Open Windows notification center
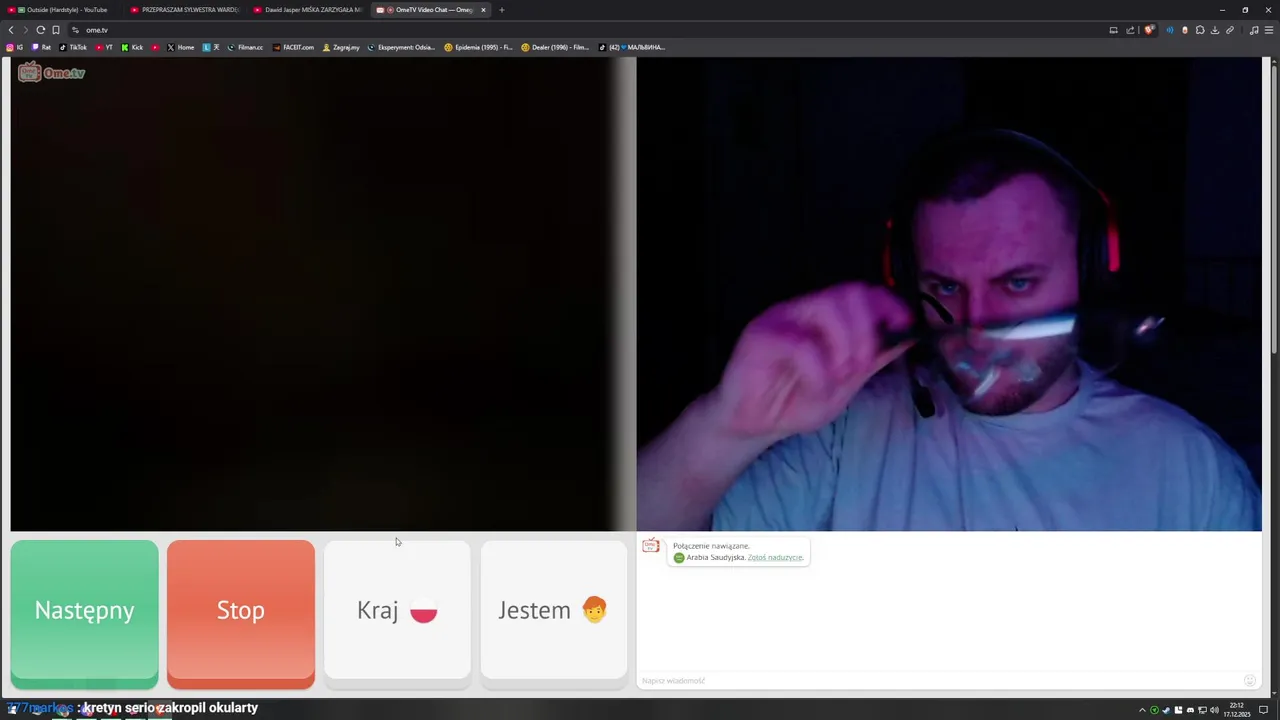The width and height of the screenshot is (1280, 720). point(1263,710)
